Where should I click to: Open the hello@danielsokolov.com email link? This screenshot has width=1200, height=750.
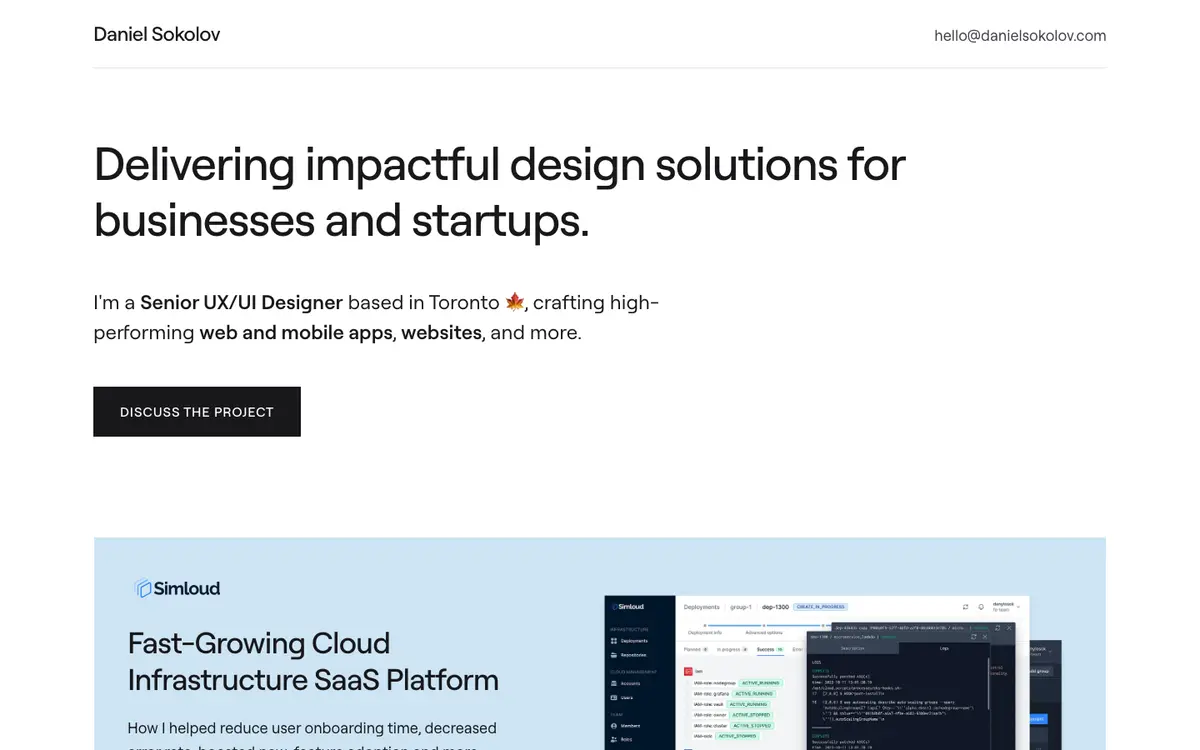tap(1020, 35)
